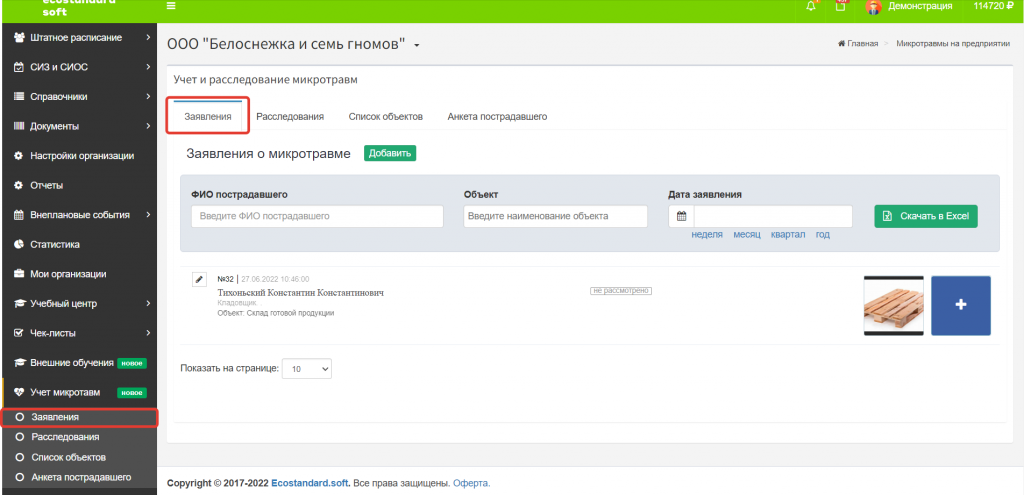Click the 114720 ₽ balance in header
This screenshot has width=1024, height=495.
(x=993, y=6)
